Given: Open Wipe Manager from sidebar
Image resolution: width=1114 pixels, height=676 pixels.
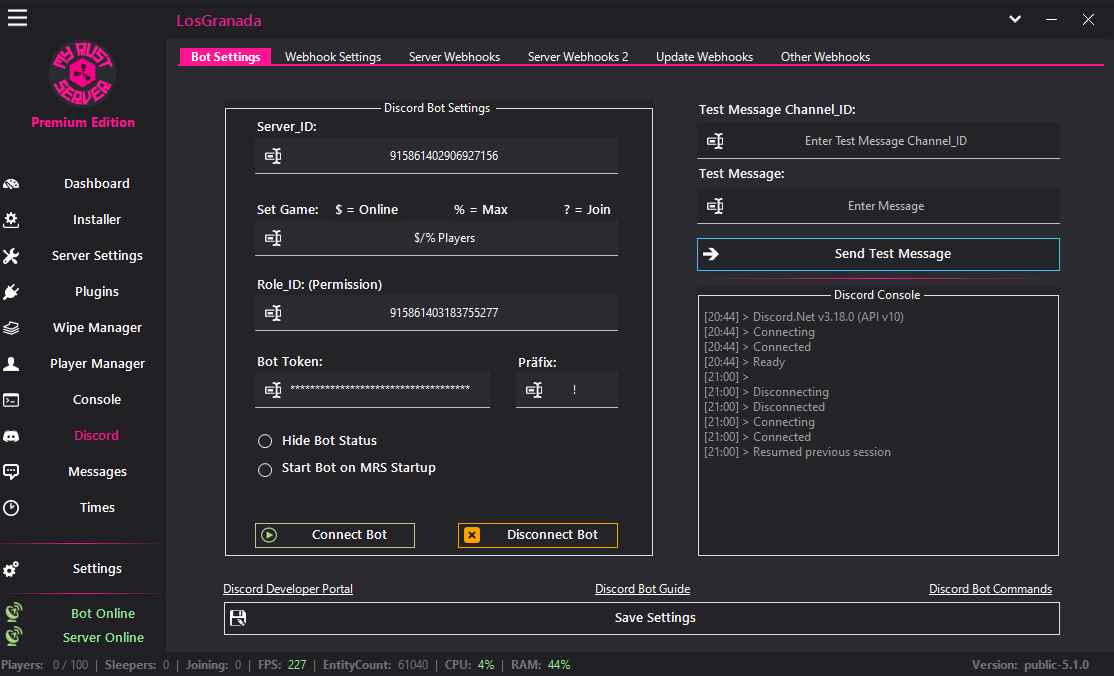Looking at the screenshot, I should coord(97,328).
